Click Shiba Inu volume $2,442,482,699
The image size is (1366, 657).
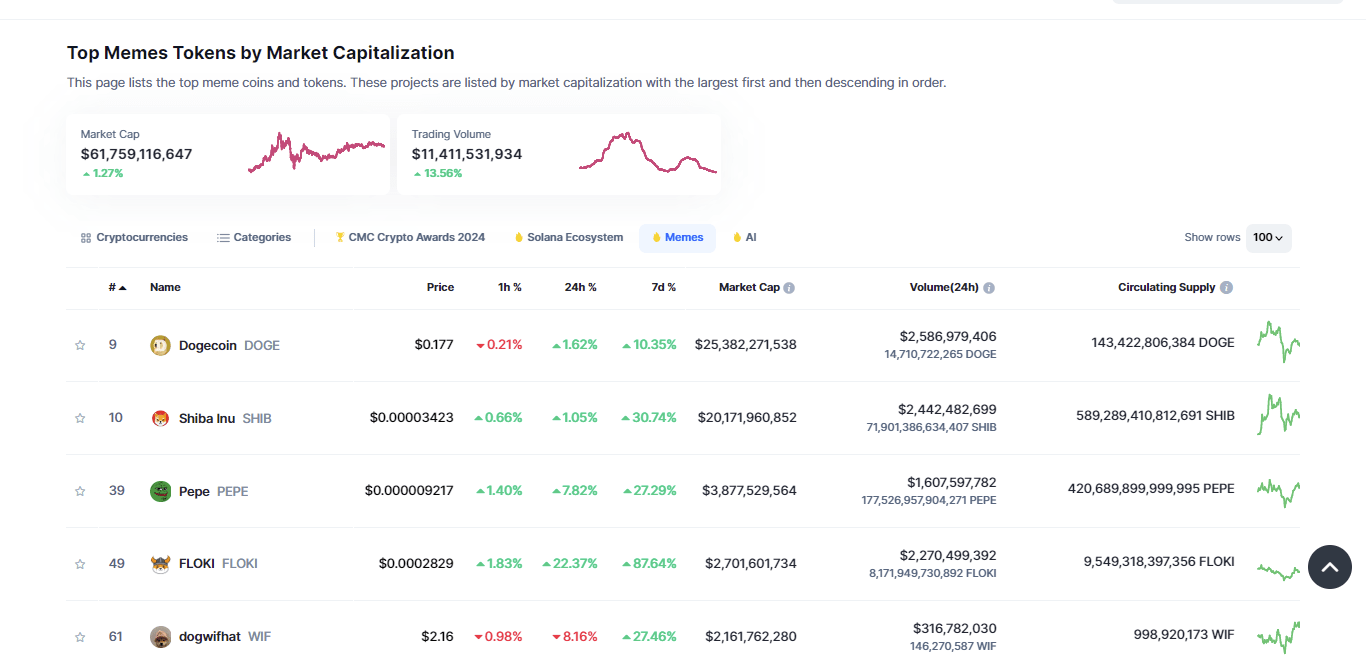948,410
